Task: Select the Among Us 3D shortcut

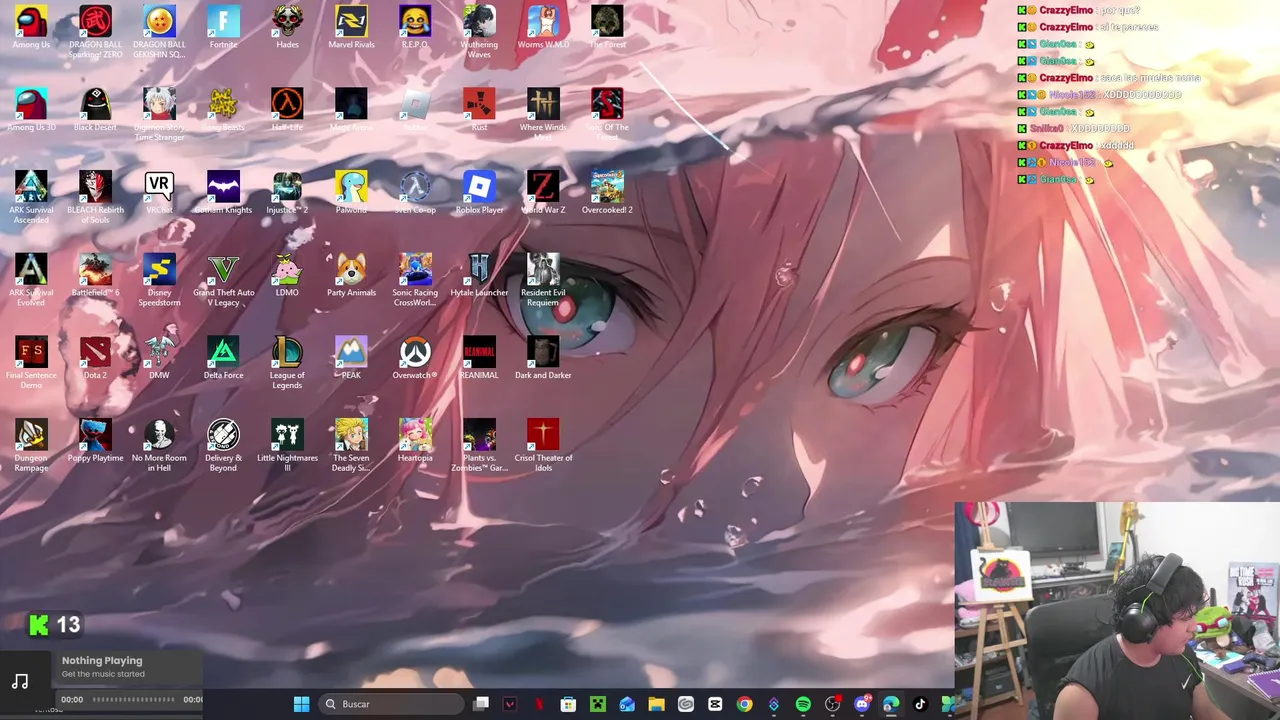Action: click(31, 111)
